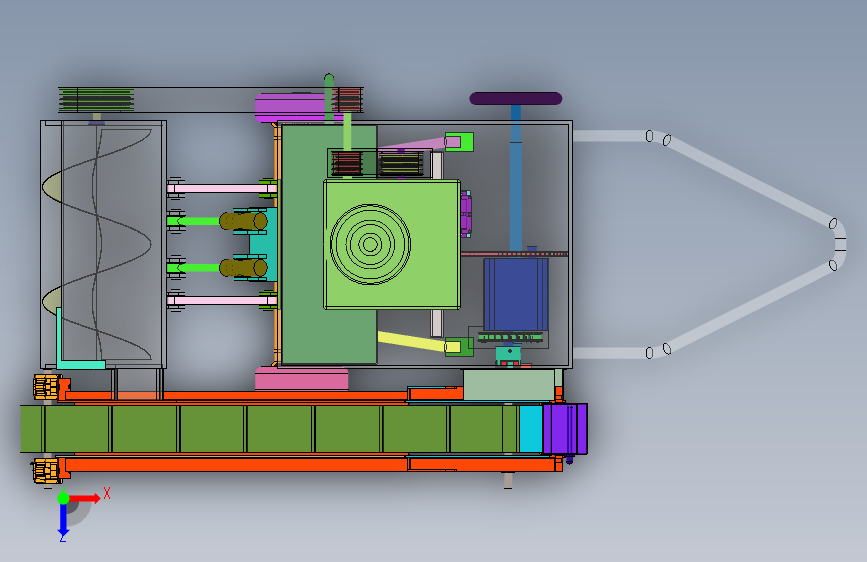Image resolution: width=867 pixels, height=562 pixels.
Task: Select the dark blue motor block
Action: click(516, 294)
